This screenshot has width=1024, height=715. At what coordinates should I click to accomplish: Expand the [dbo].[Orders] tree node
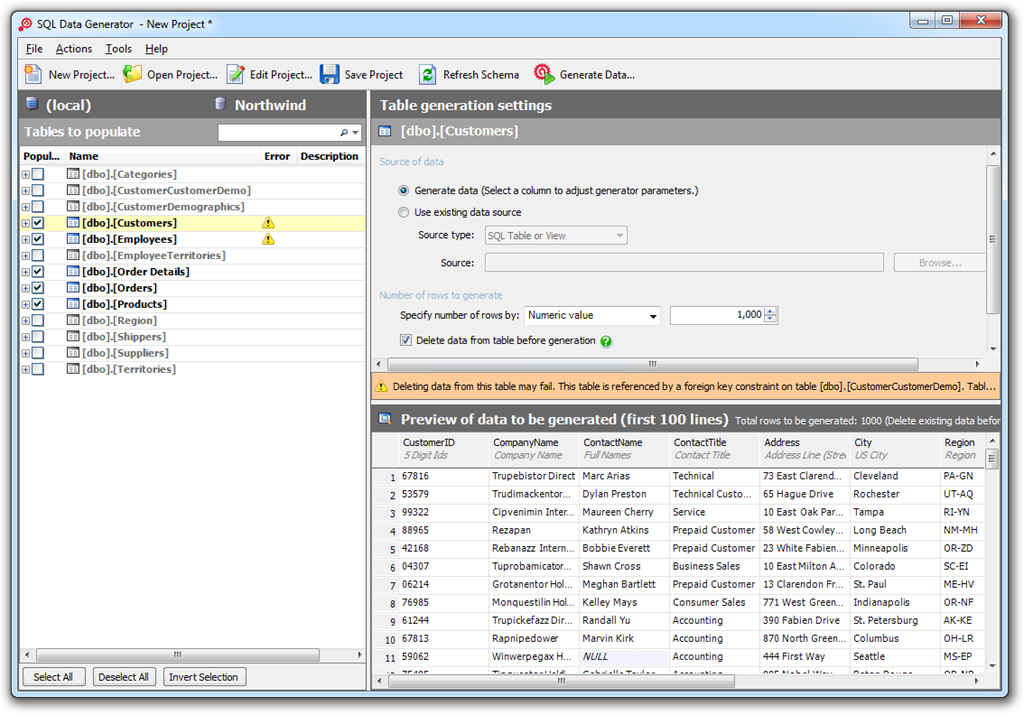25,288
